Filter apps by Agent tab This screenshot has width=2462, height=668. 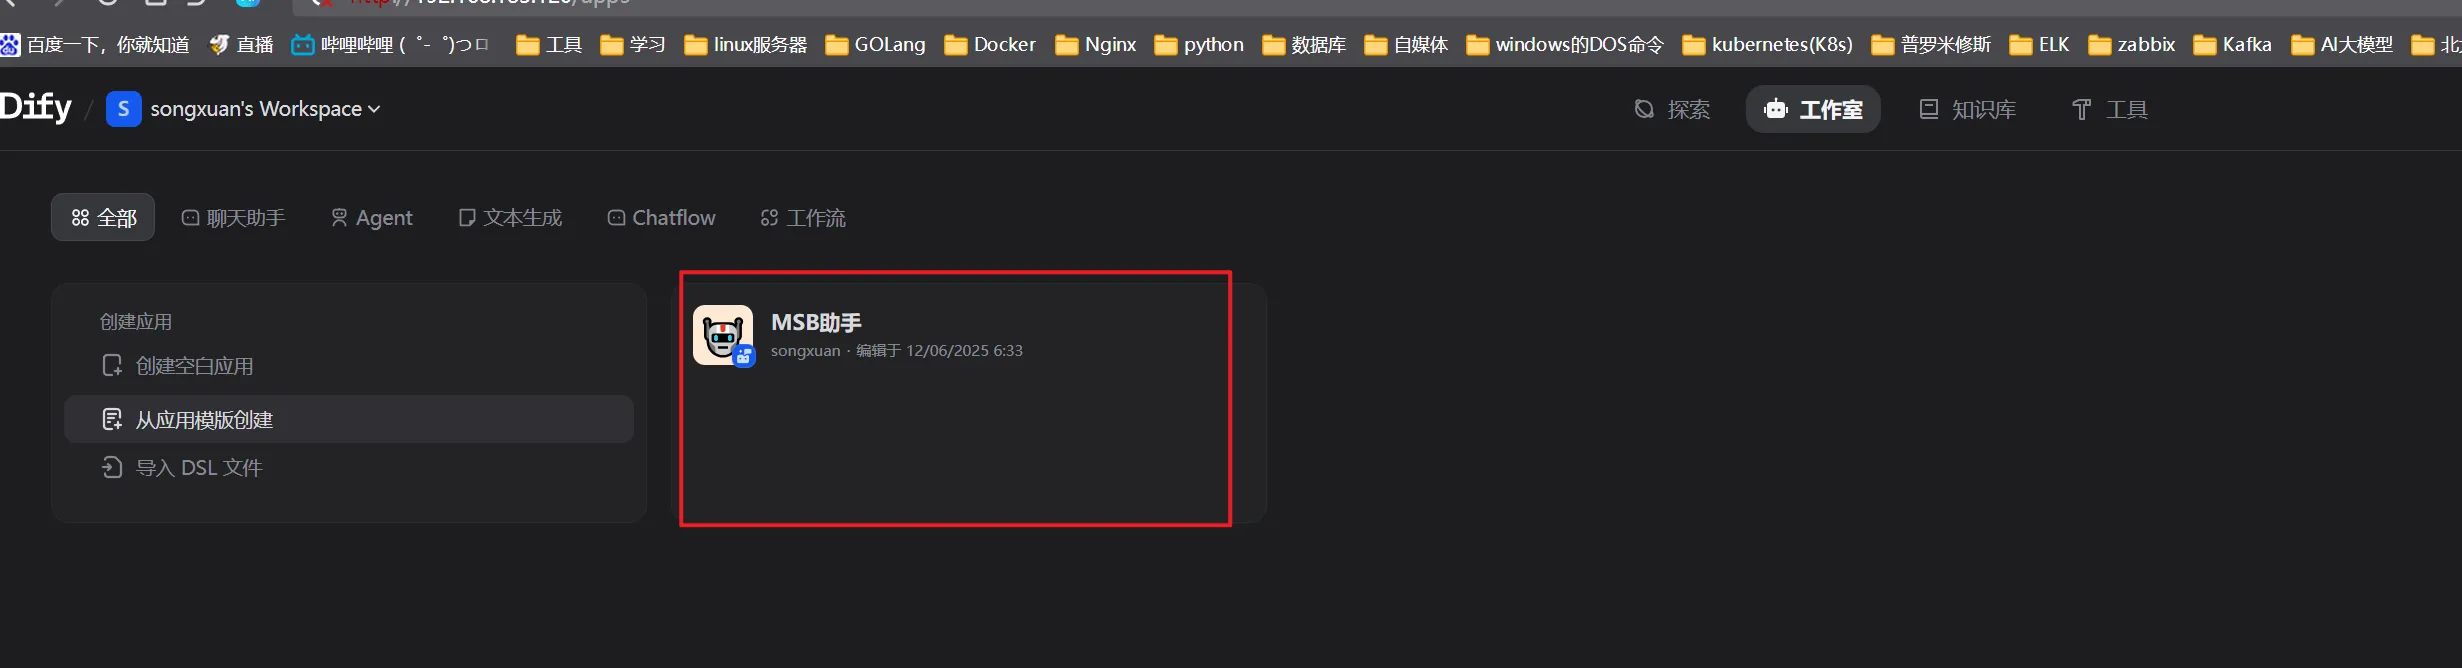[371, 218]
